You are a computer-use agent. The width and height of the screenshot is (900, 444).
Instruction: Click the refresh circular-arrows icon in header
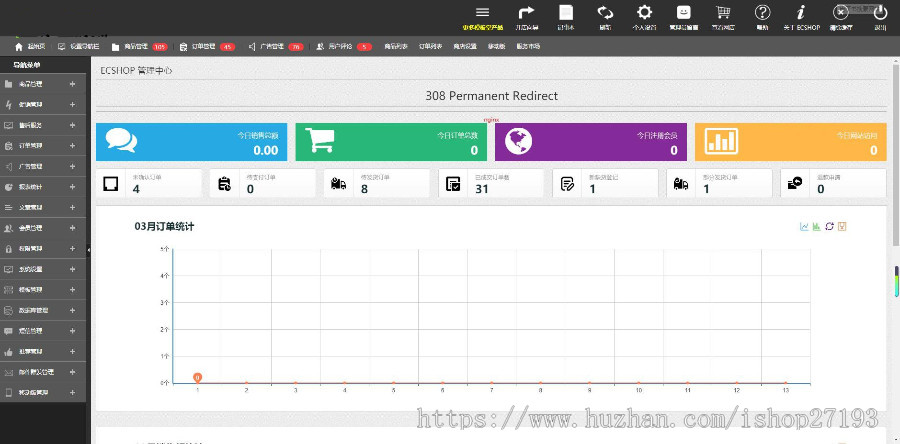pos(605,13)
